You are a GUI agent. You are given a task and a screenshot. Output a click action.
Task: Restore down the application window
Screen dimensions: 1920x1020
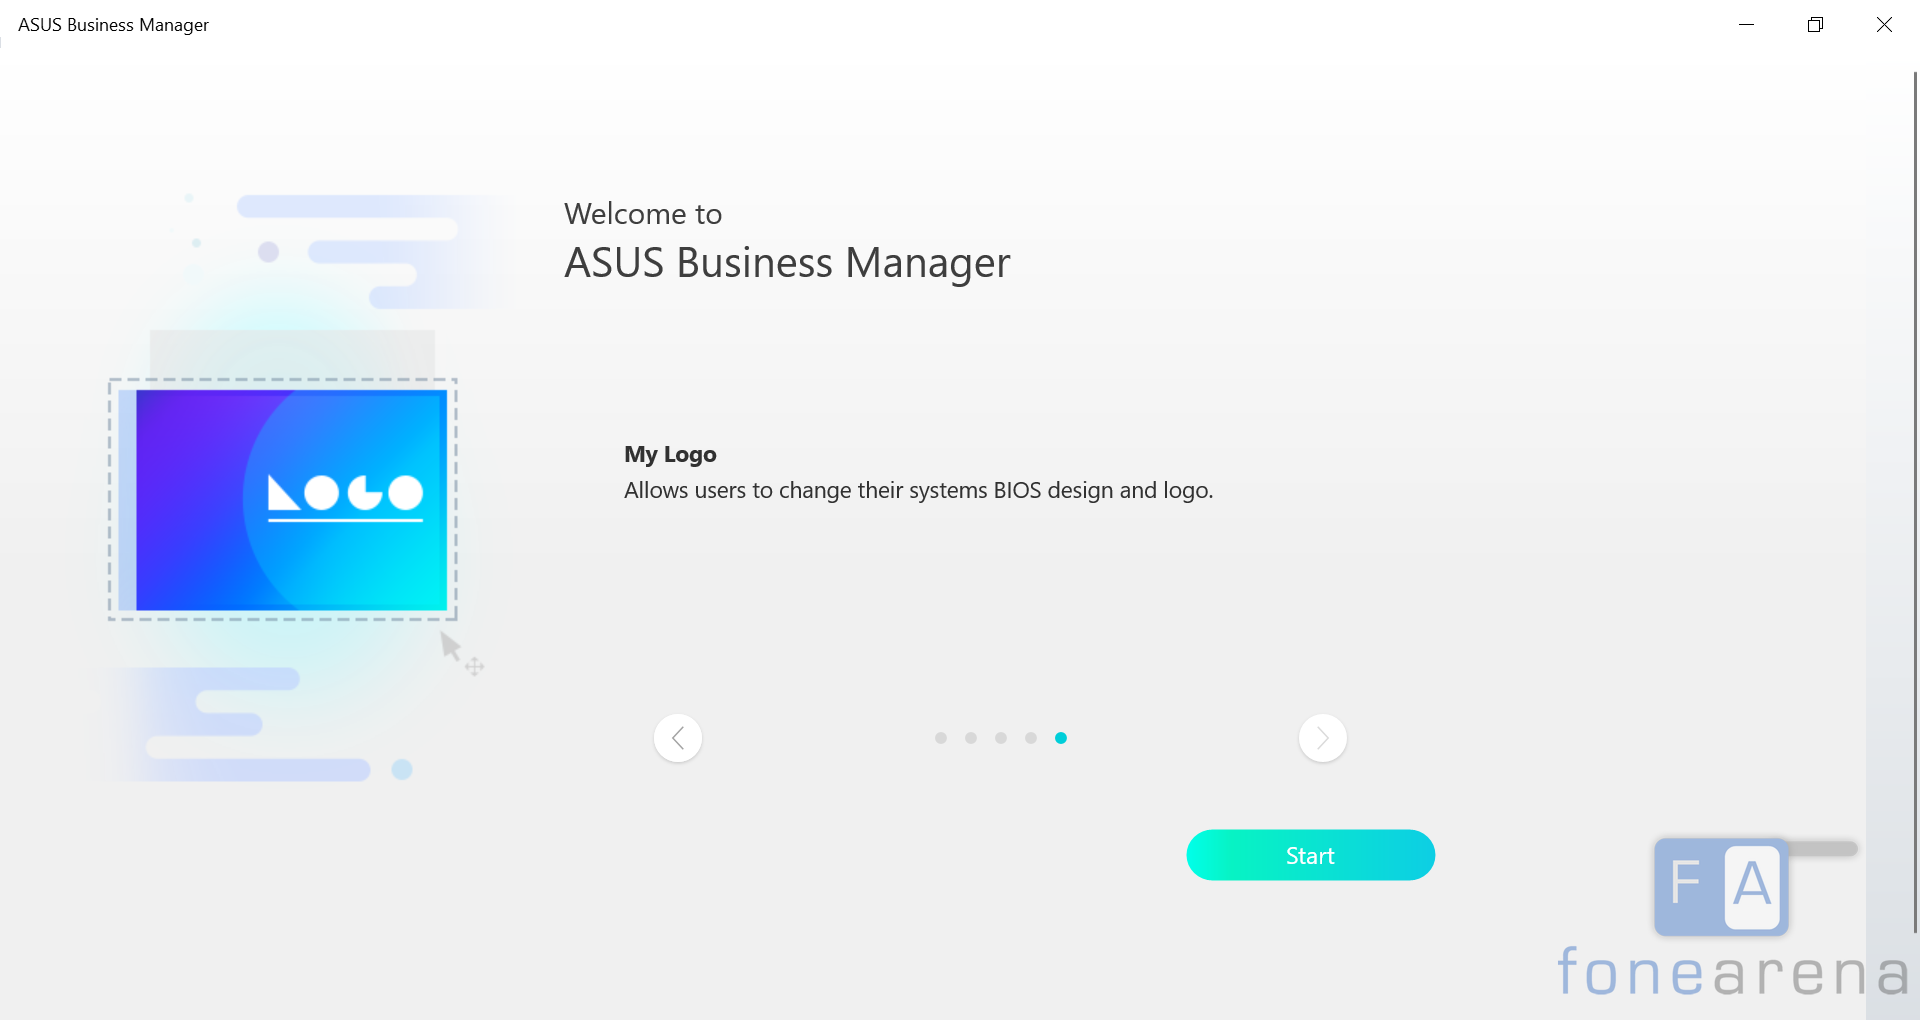[x=1815, y=25]
